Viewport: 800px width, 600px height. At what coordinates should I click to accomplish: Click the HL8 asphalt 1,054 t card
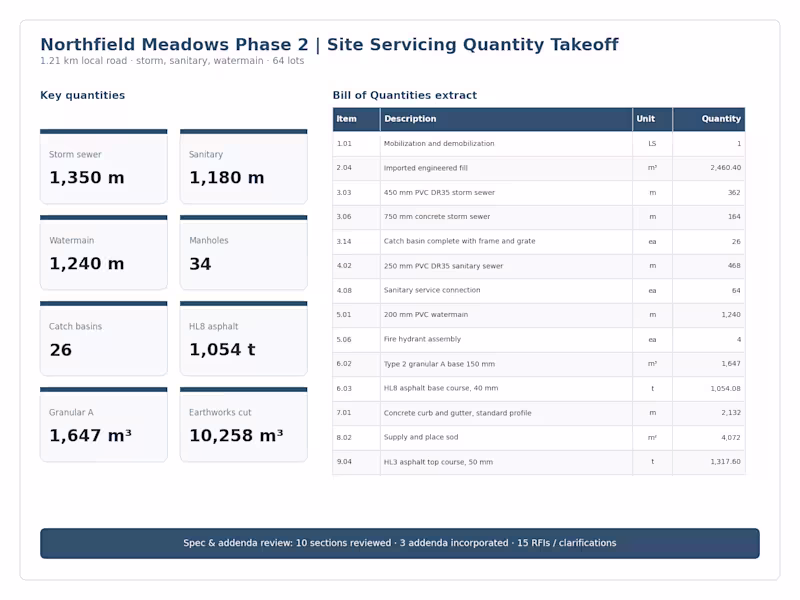pyautogui.click(x=243, y=338)
